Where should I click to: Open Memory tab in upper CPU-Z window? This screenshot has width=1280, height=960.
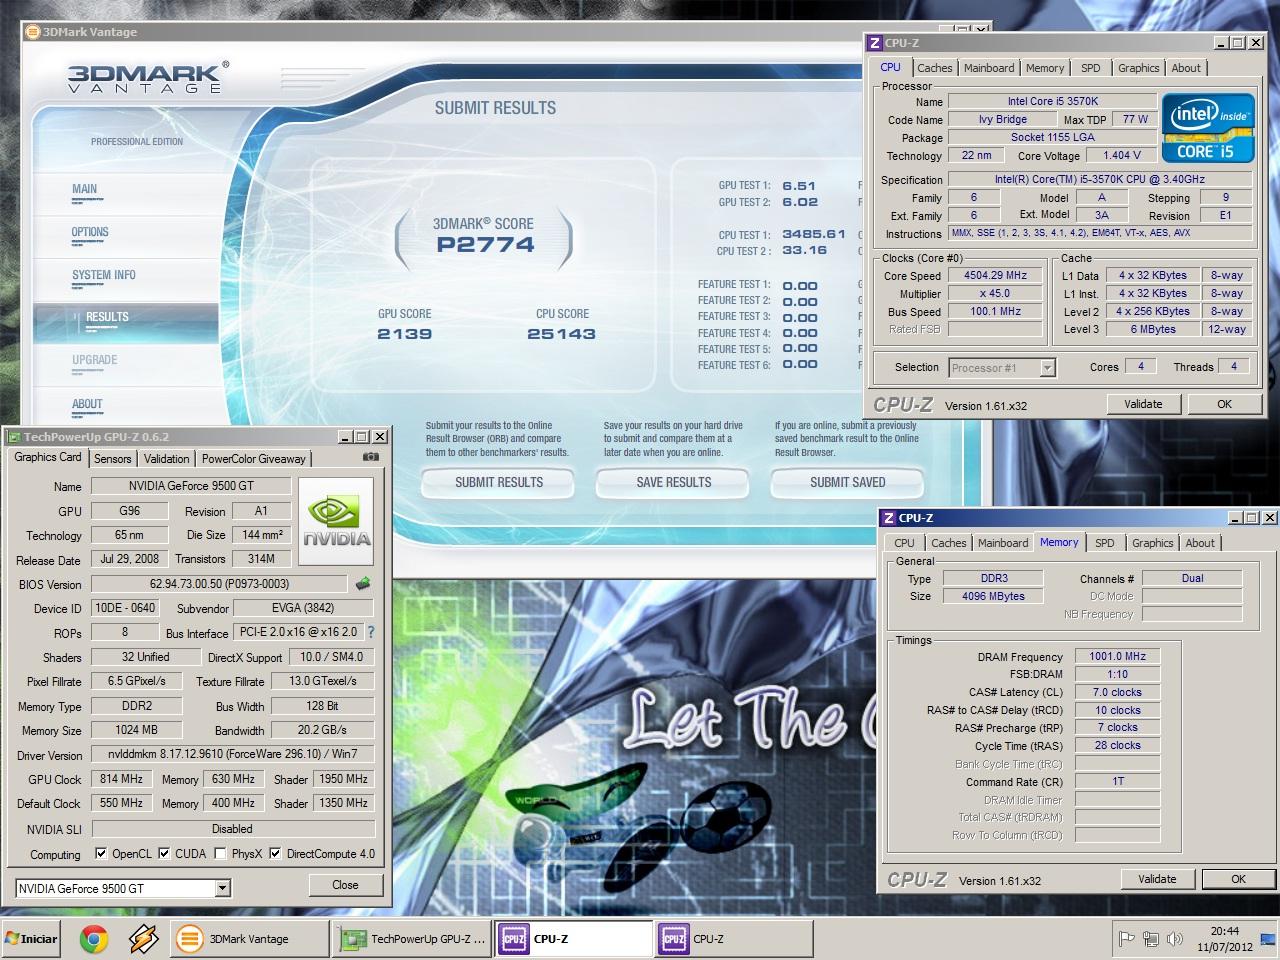[x=1045, y=68]
